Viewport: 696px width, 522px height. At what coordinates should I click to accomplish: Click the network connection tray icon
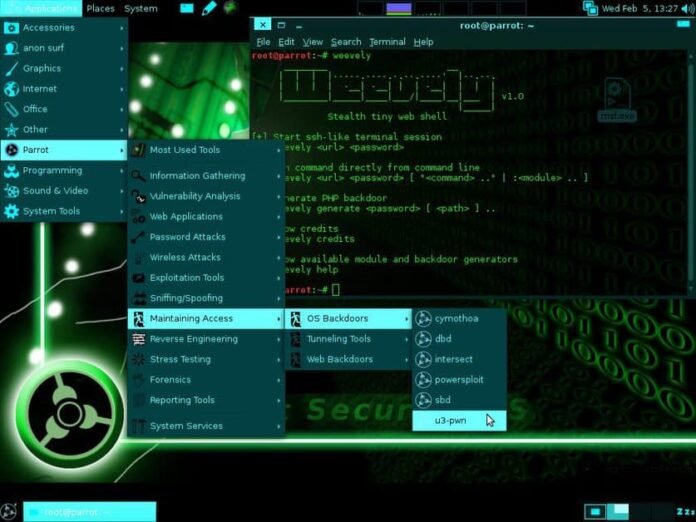click(x=590, y=8)
